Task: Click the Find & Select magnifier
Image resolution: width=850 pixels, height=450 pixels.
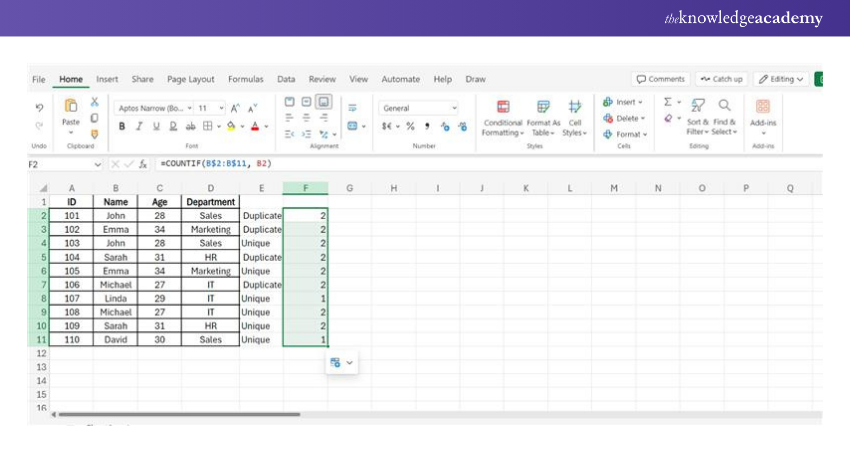Action: pyautogui.click(x=725, y=106)
